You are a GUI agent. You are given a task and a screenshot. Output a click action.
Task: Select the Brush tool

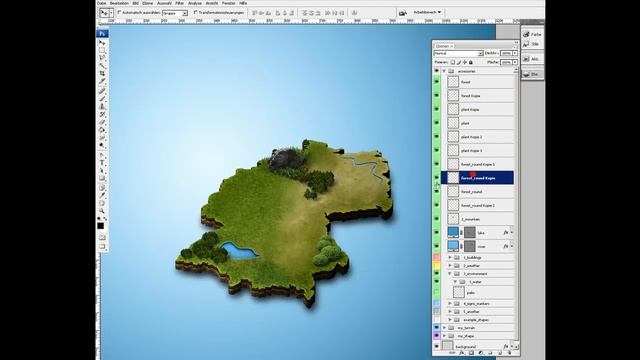point(102,98)
